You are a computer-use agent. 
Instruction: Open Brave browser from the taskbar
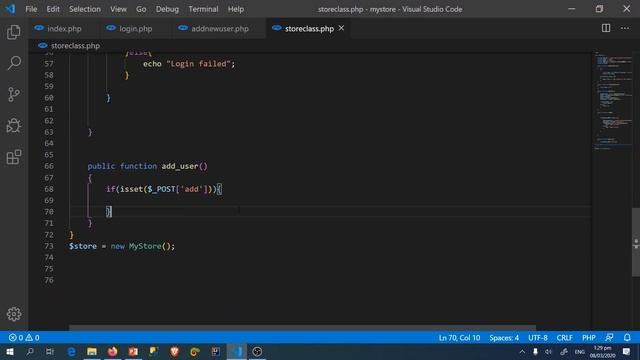point(175,352)
